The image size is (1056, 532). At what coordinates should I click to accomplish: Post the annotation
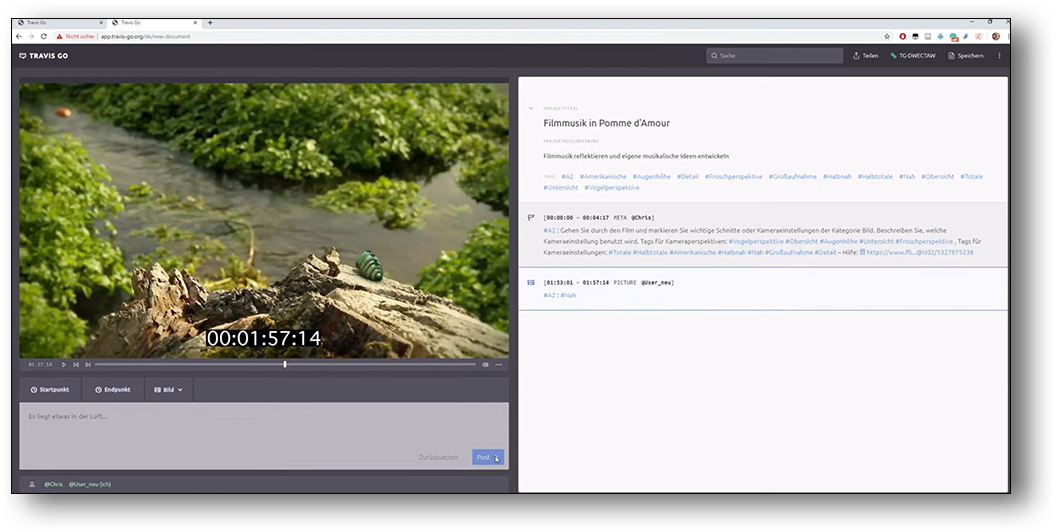(x=487, y=457)
